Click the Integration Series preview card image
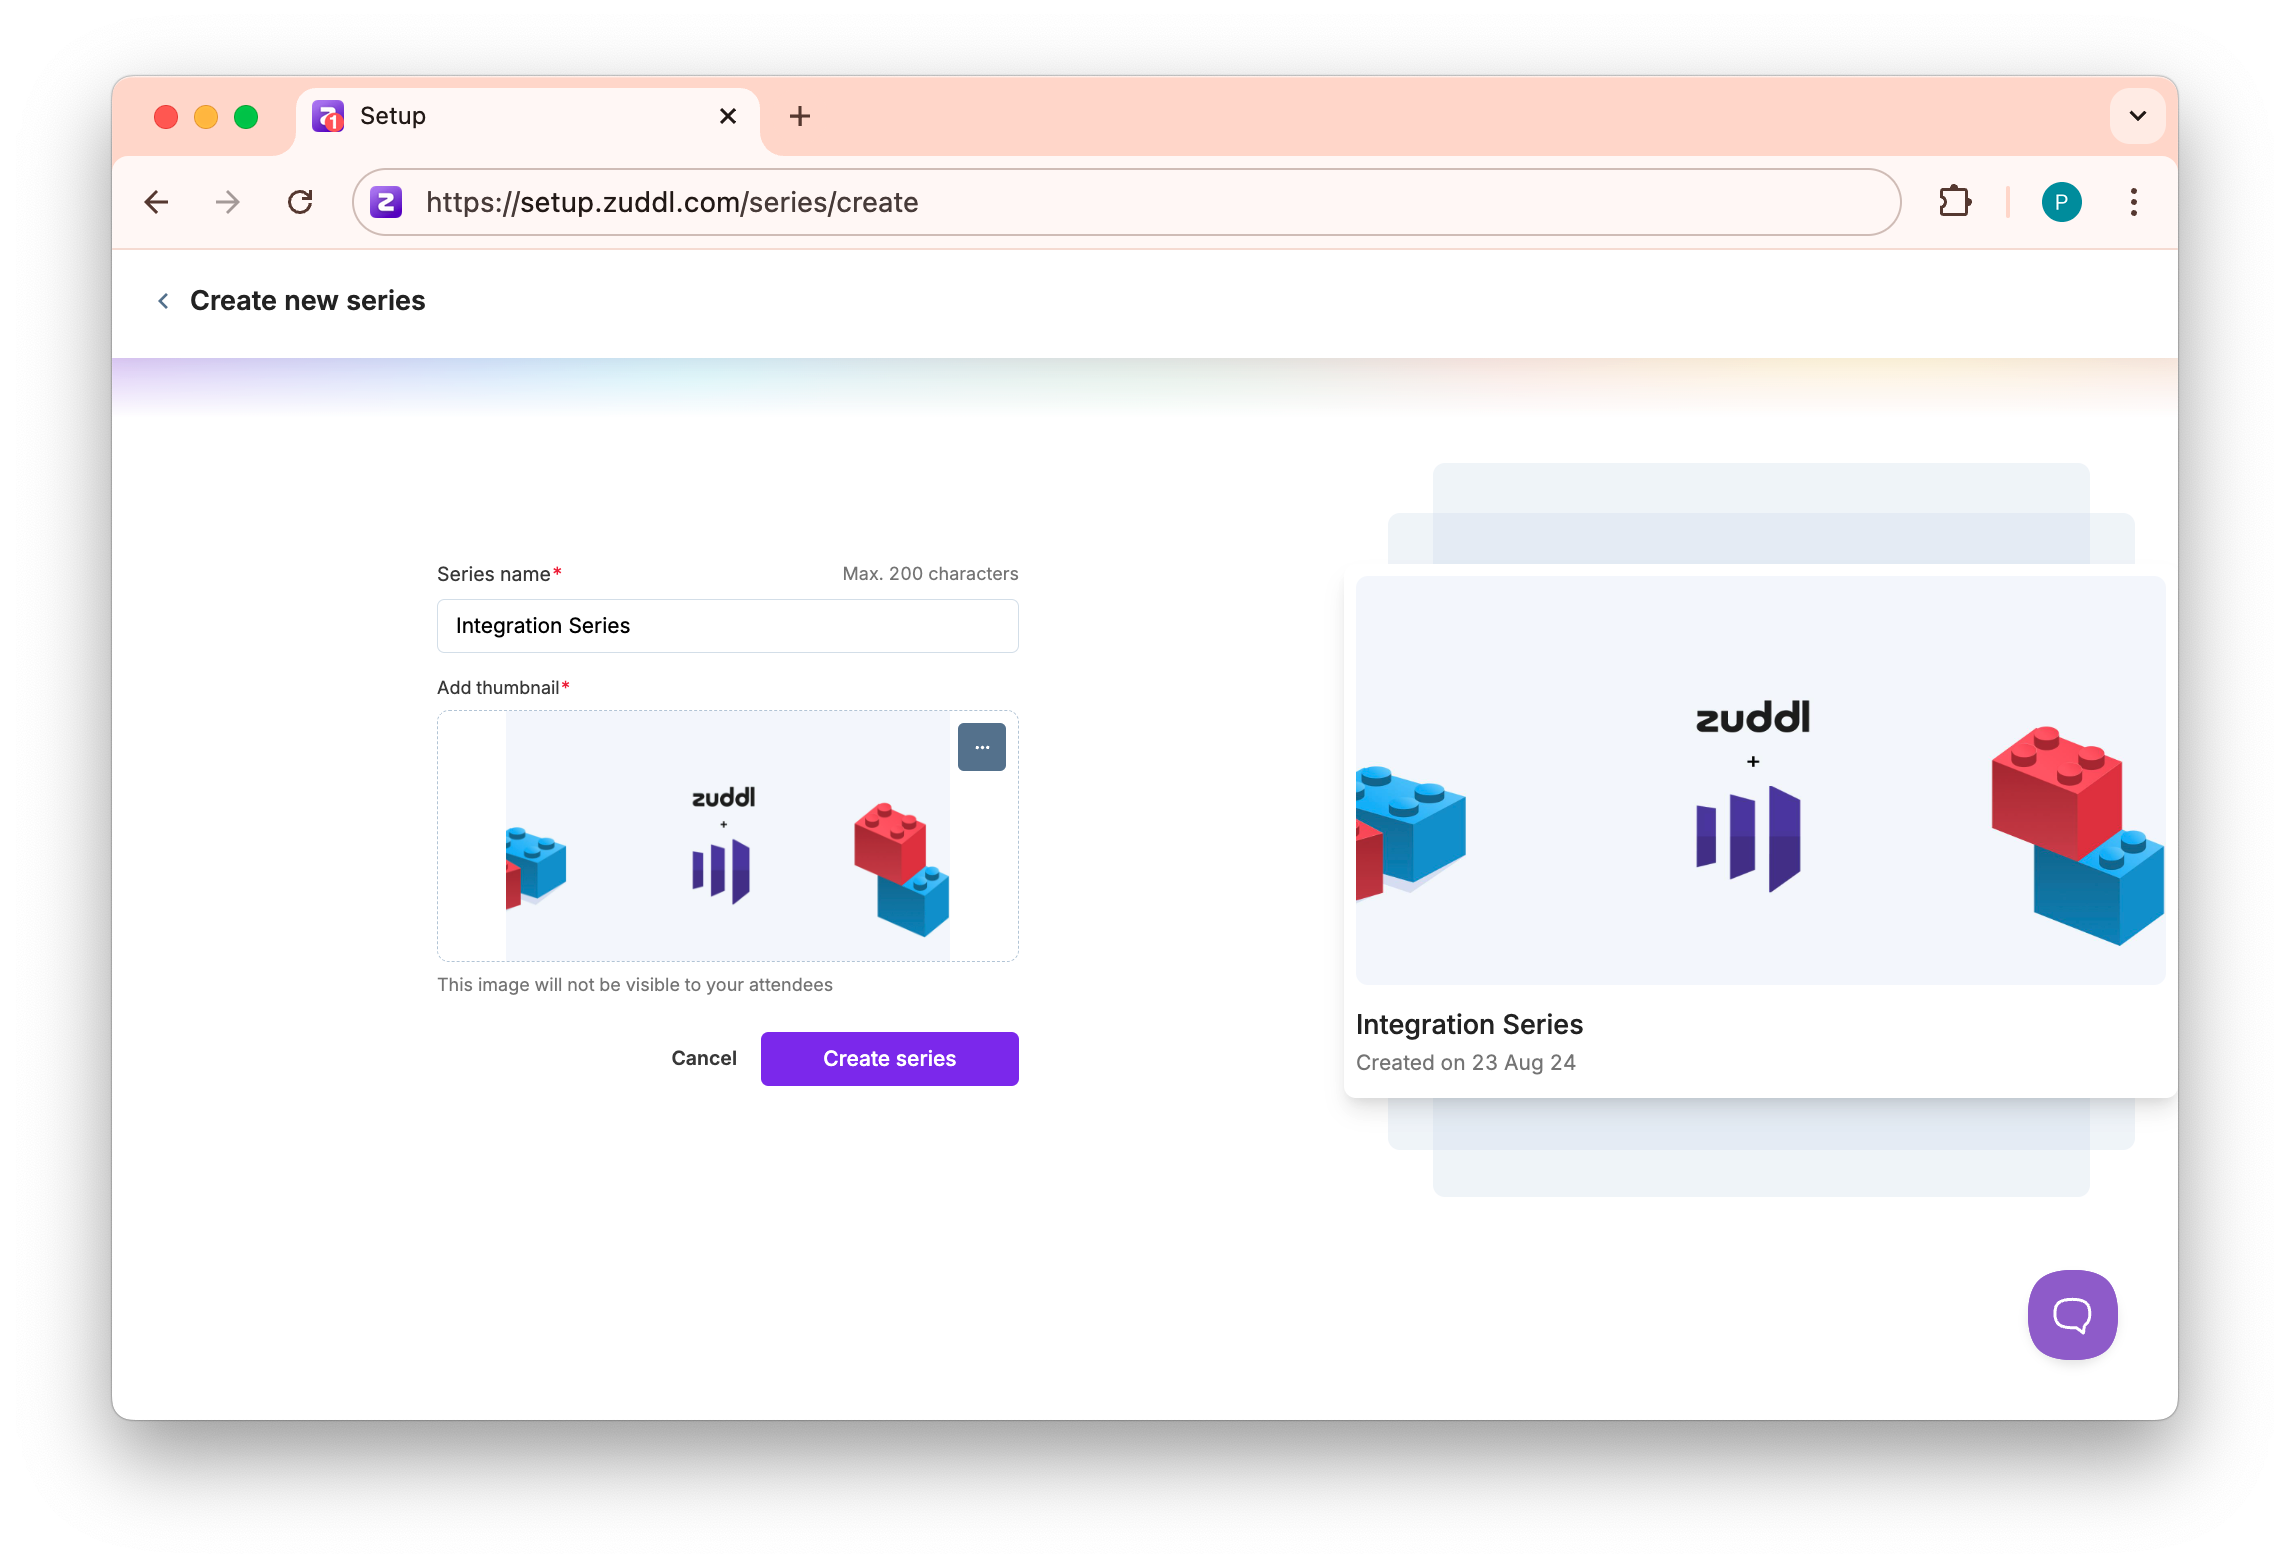2290x1568 pixels. tap(1759, 780)
